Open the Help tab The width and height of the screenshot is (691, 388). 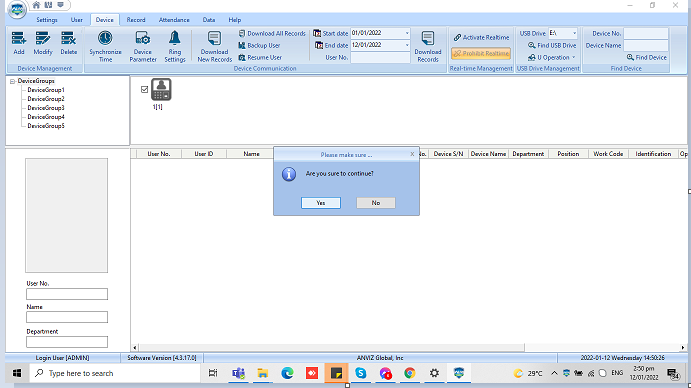tap(234, 20)
